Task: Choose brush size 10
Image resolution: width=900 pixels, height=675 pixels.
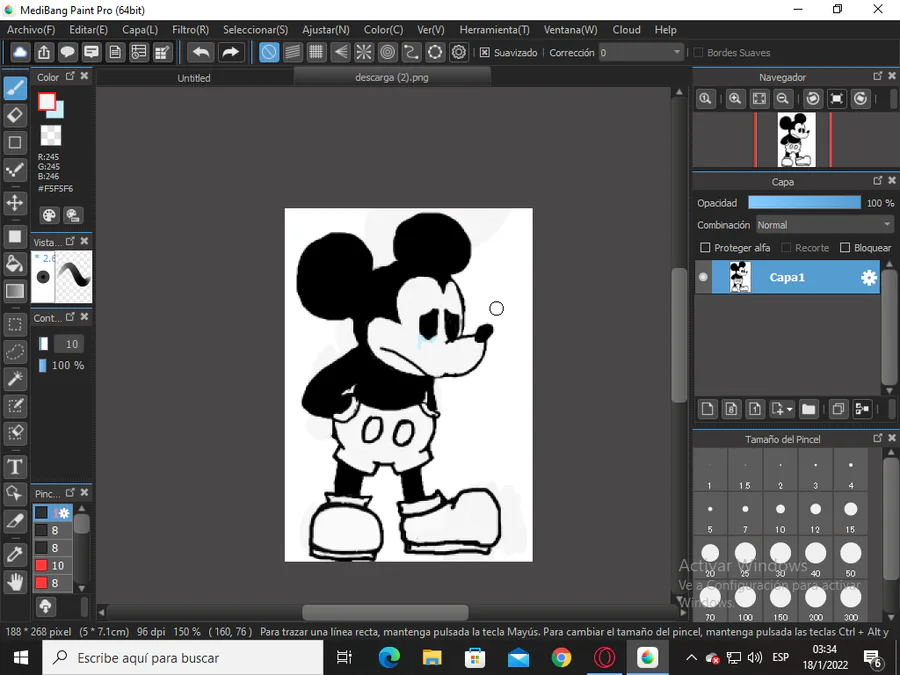Action: coord(780,514)
